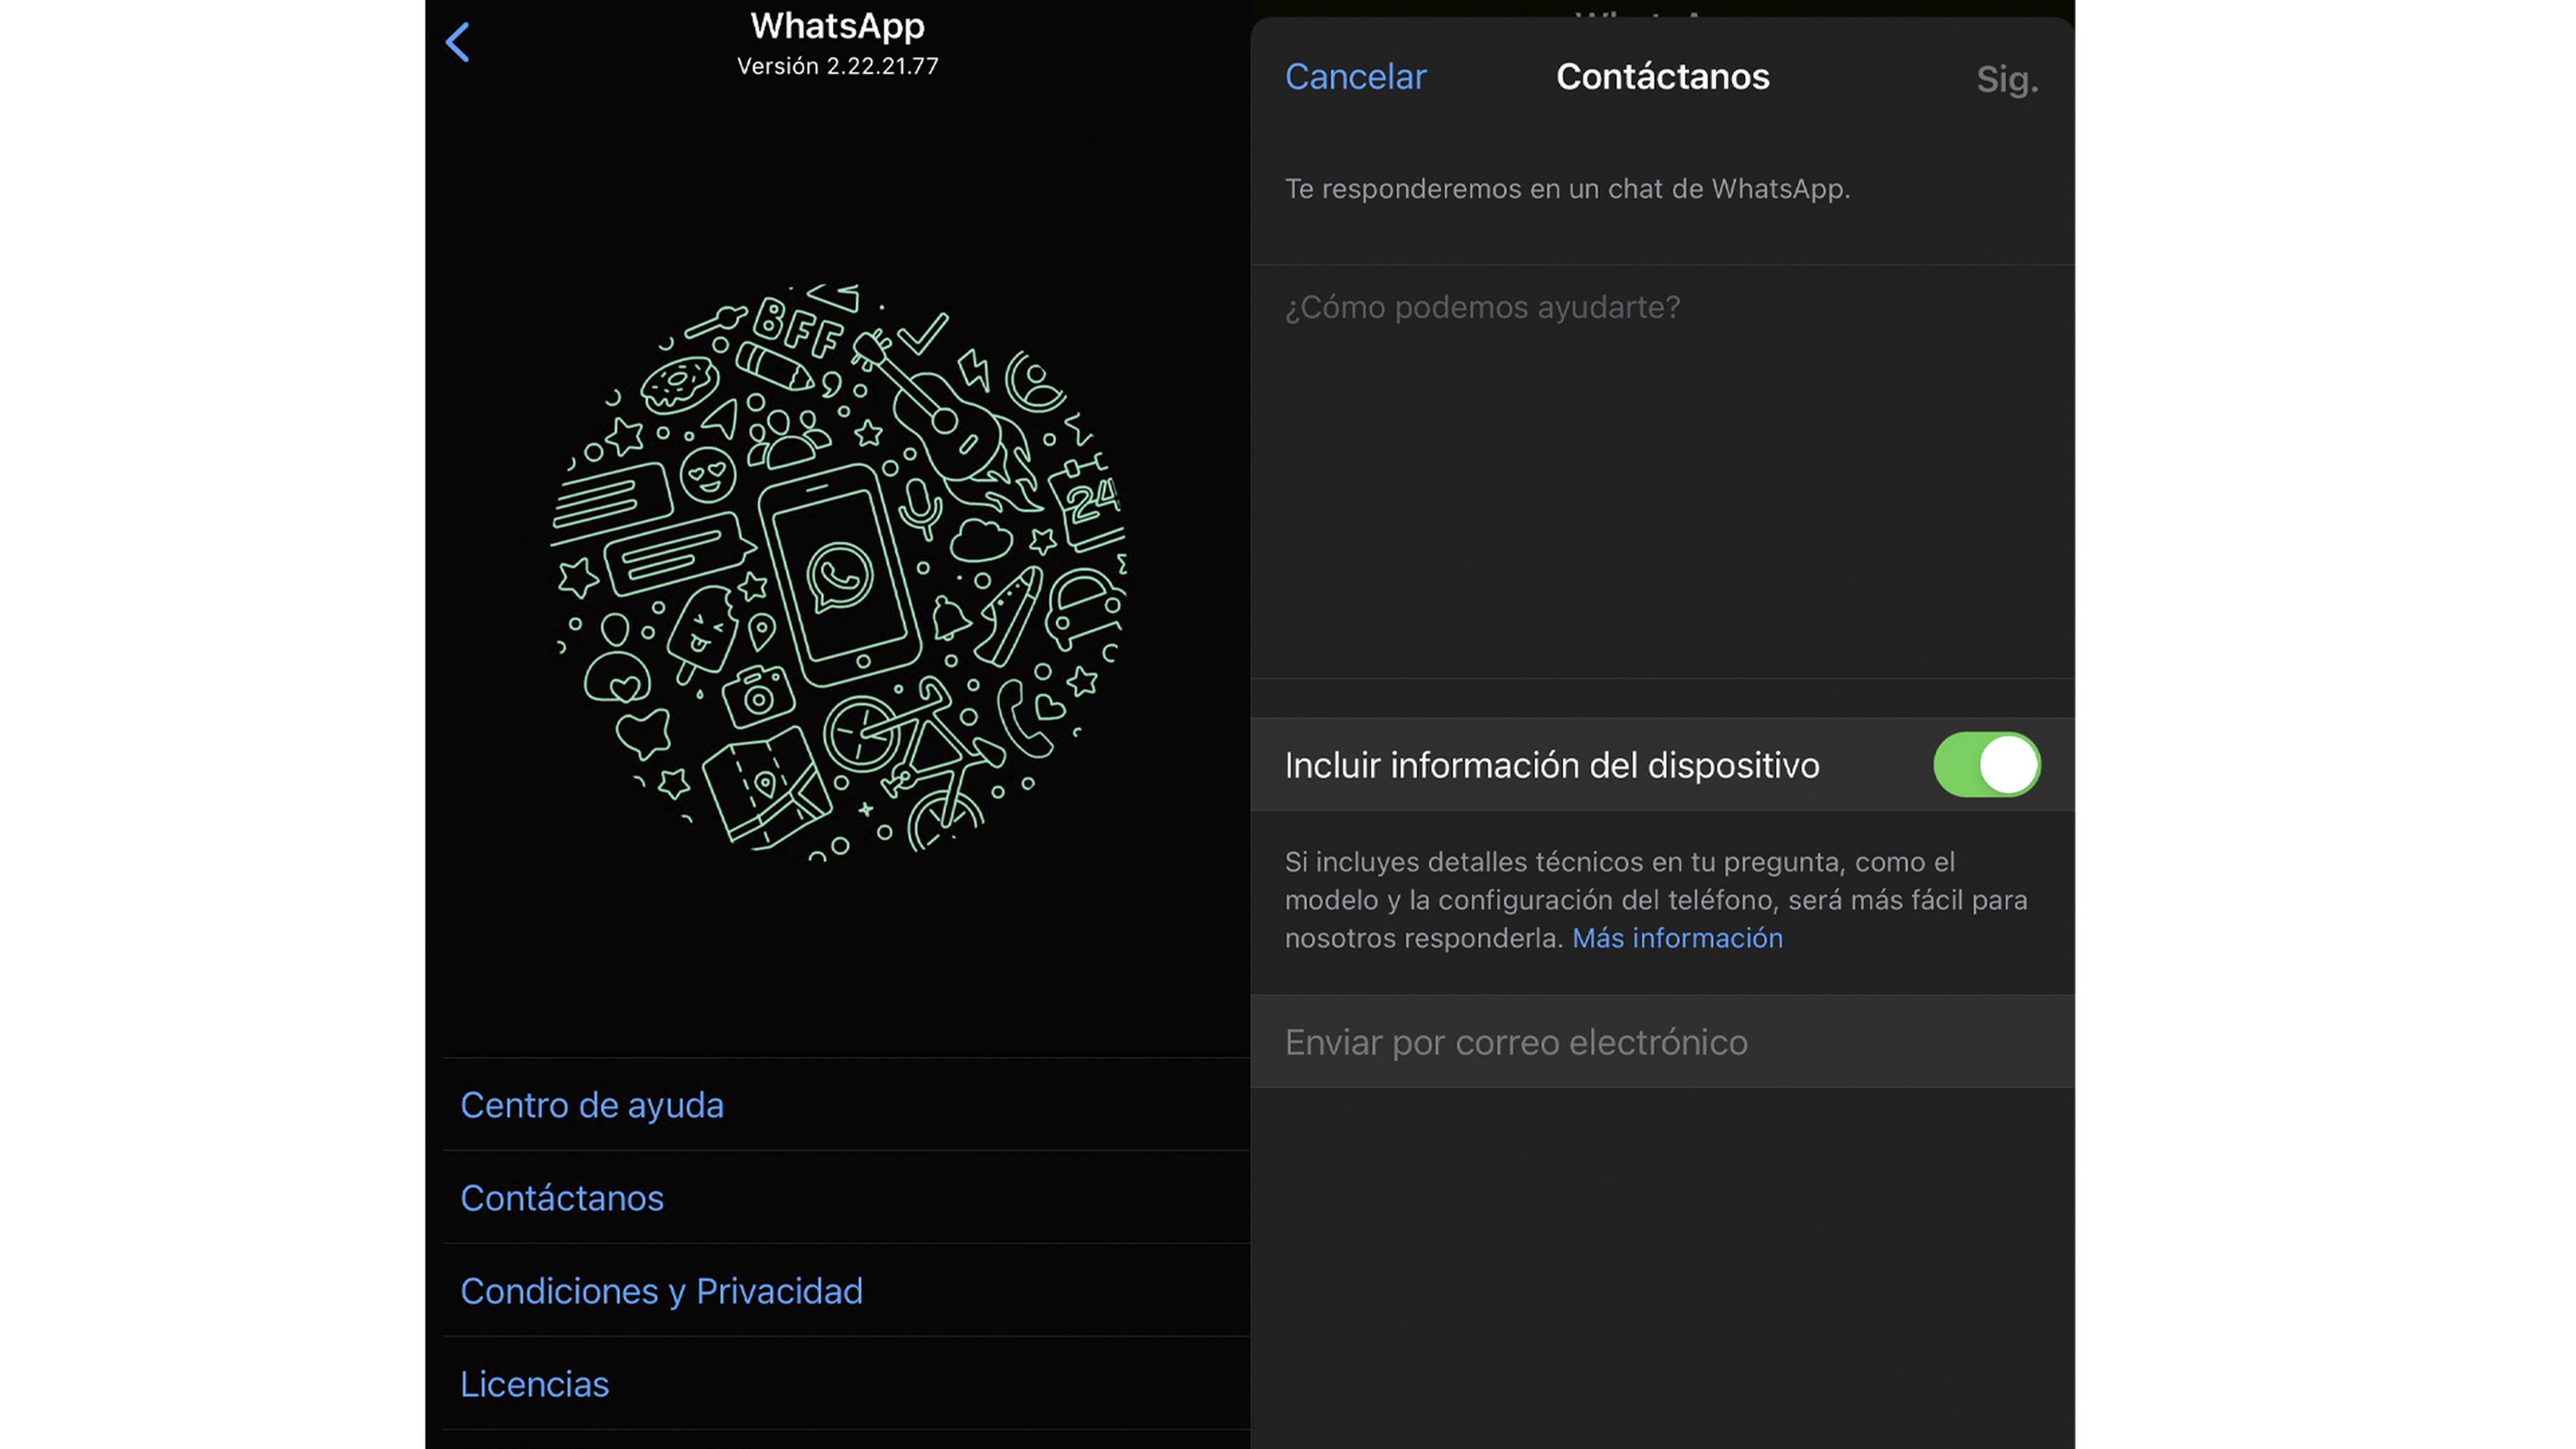Open Centro de ayuda
This screenshot has width=2576, height=1449.
pos(846,1104)
